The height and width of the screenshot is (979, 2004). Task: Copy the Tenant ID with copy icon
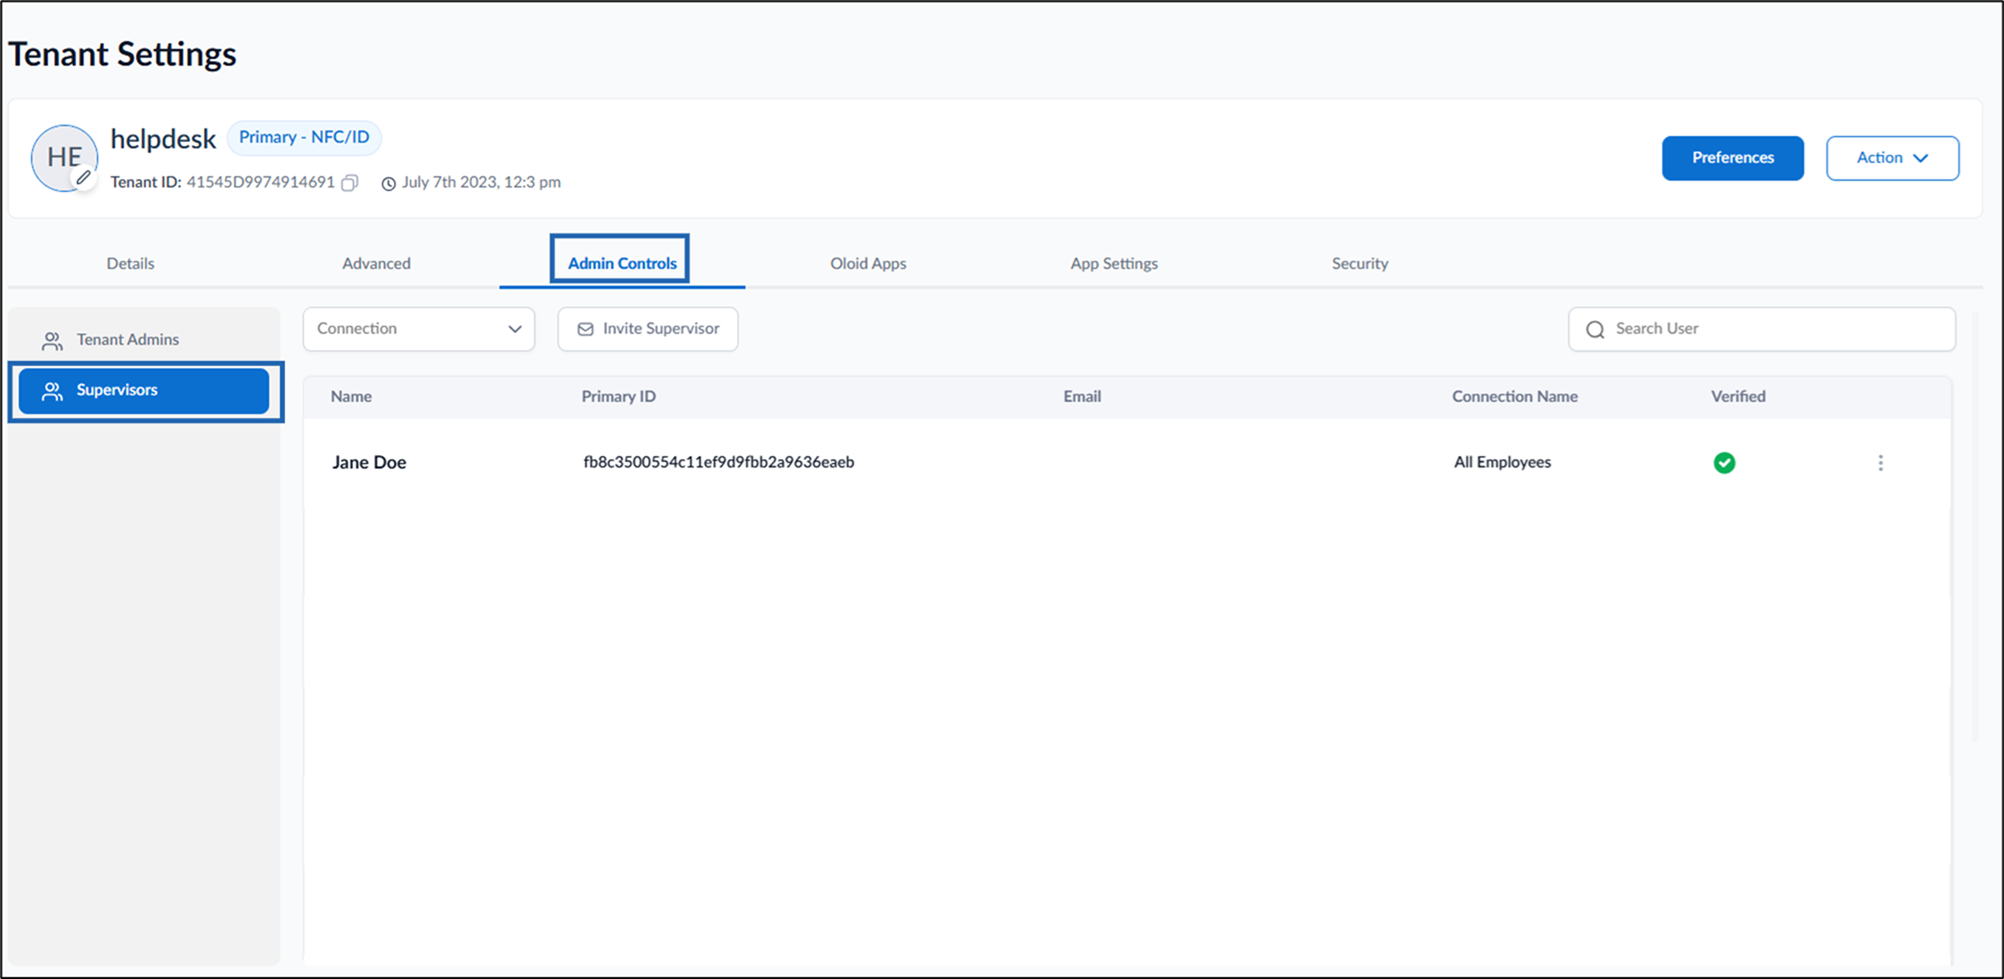(350, 183)
